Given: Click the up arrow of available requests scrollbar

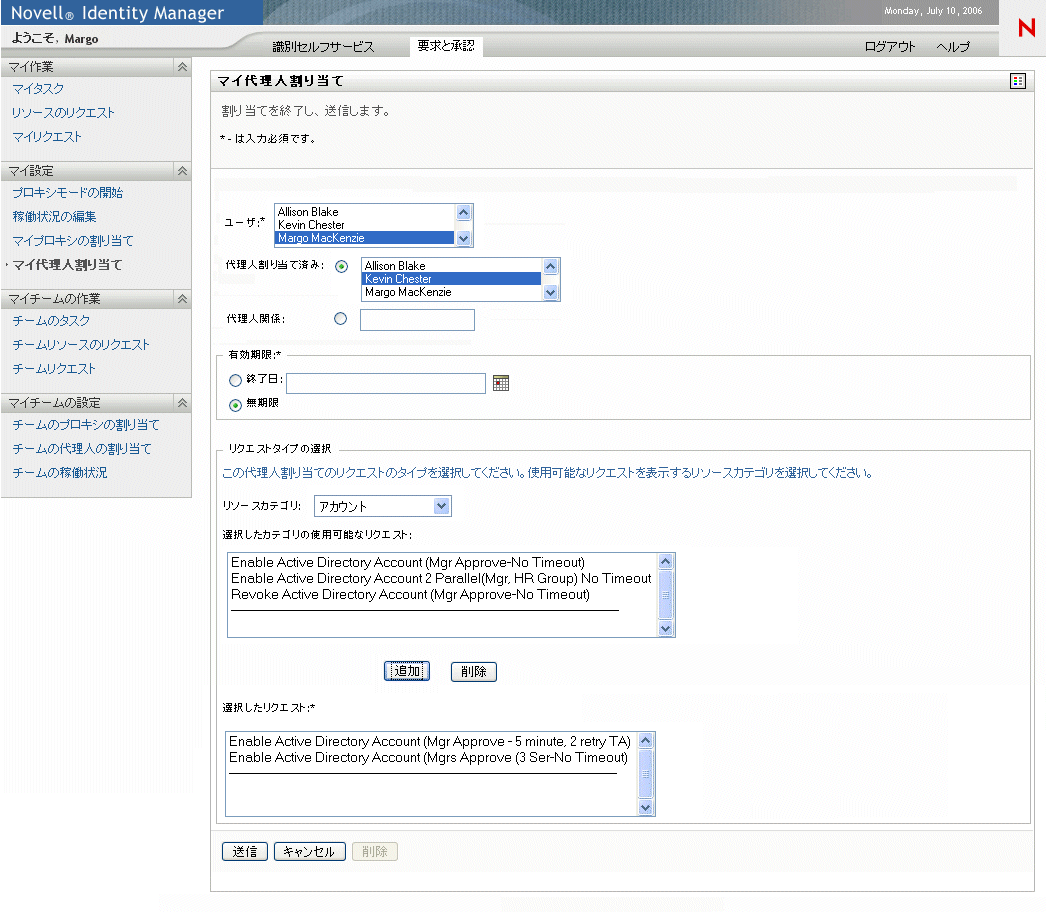Looking at the screenshot, I should (x=665, y=562).
